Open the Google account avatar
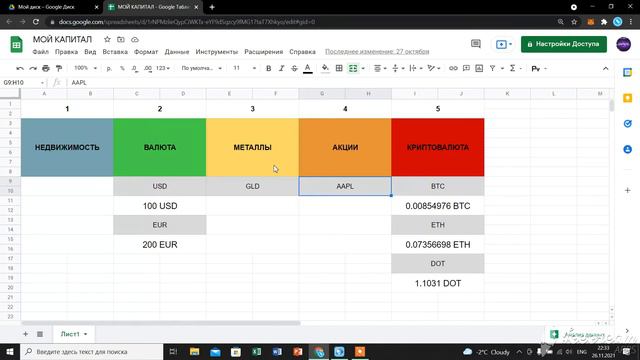The image size is (640, 360). pos(623,44)
